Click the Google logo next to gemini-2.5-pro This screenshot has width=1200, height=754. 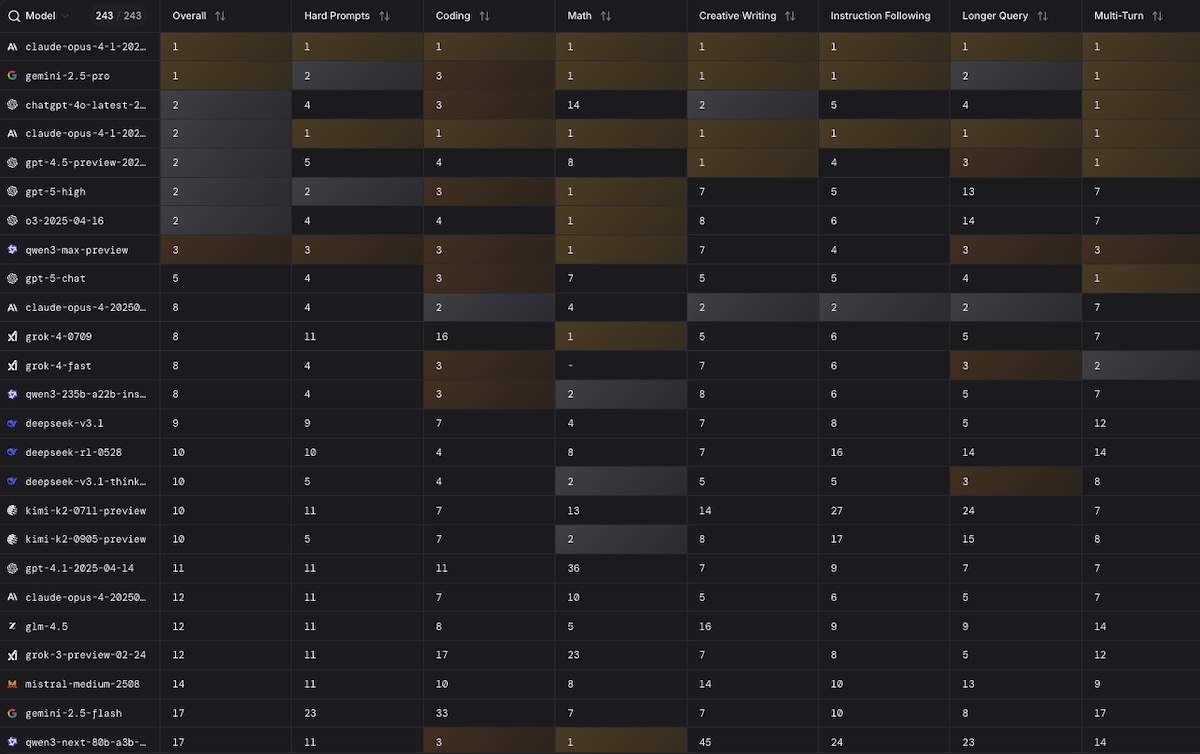(x=12, y=75)
